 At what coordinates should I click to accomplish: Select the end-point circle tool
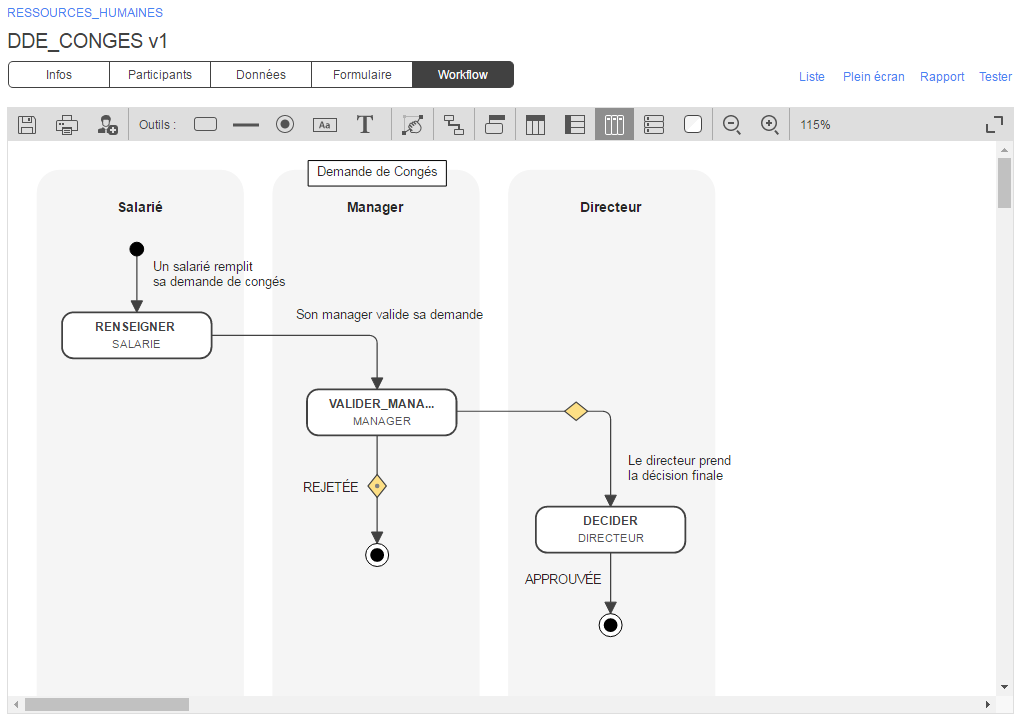285,125
